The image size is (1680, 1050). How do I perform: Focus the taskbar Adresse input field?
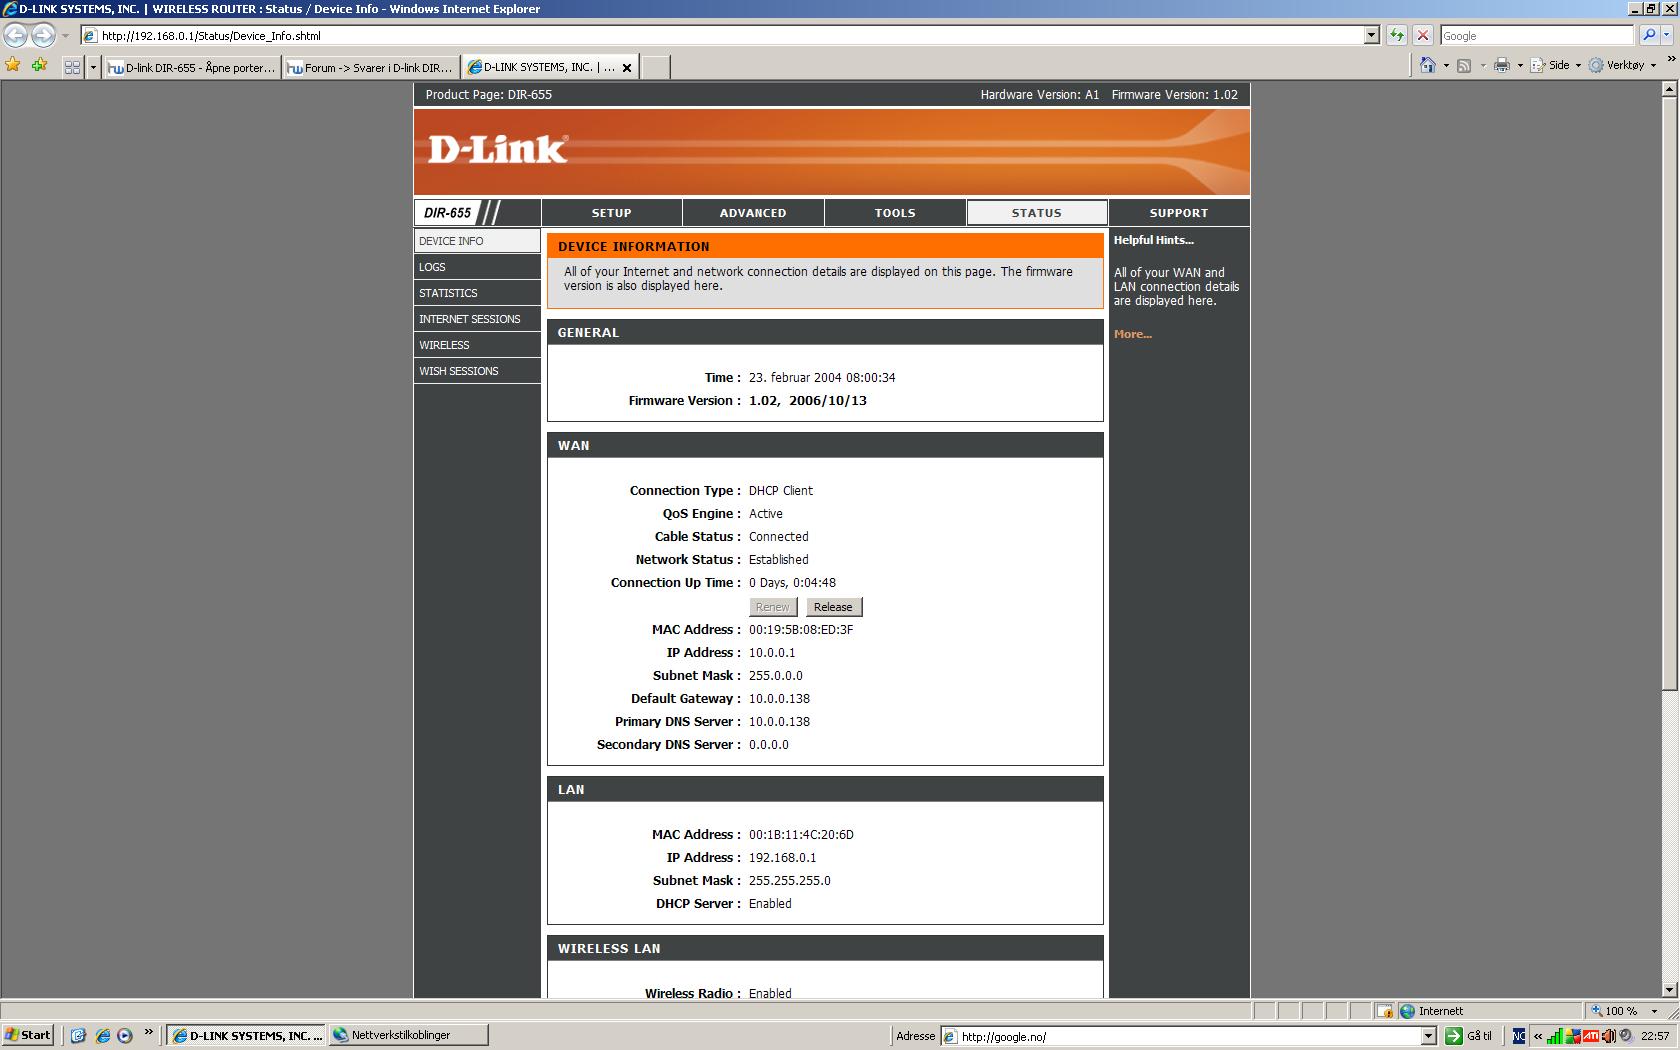click(1181, 1036)
